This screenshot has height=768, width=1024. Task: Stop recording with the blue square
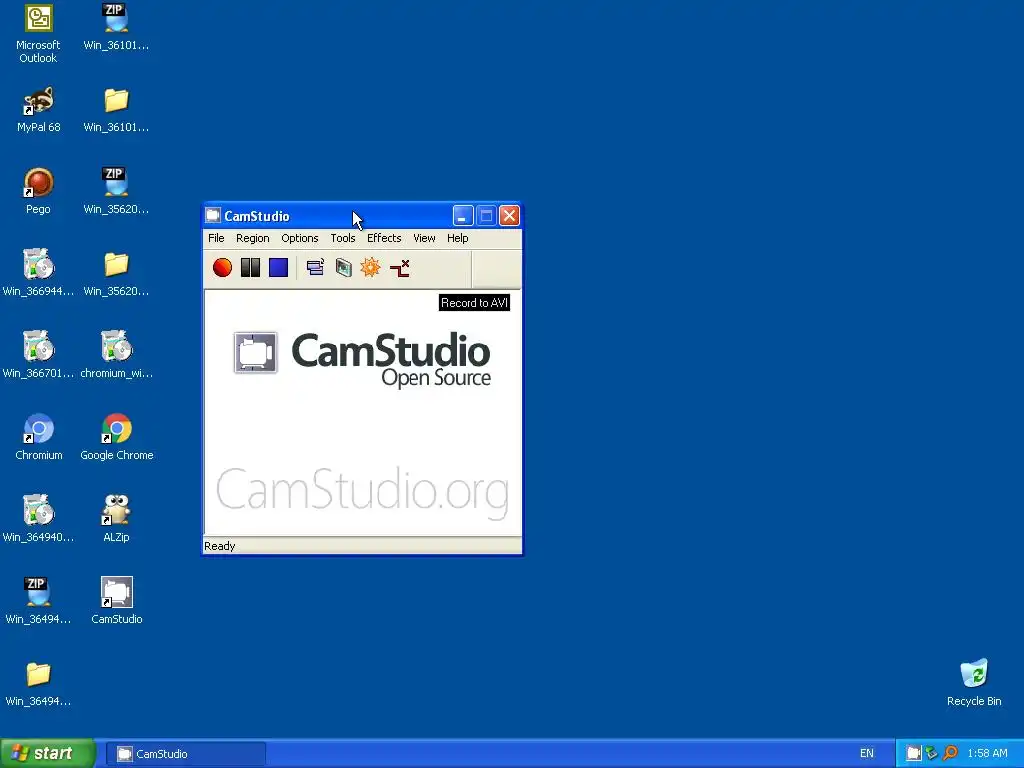pyautogui.click(x=278, y=267)
